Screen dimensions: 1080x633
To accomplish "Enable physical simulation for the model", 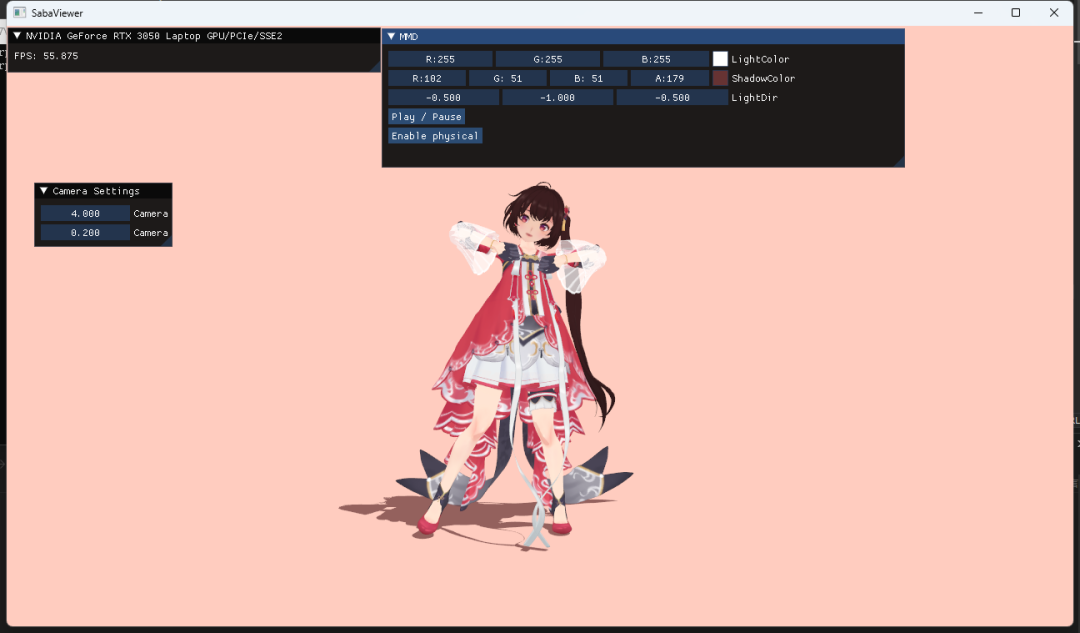I will tap(434, 135).
